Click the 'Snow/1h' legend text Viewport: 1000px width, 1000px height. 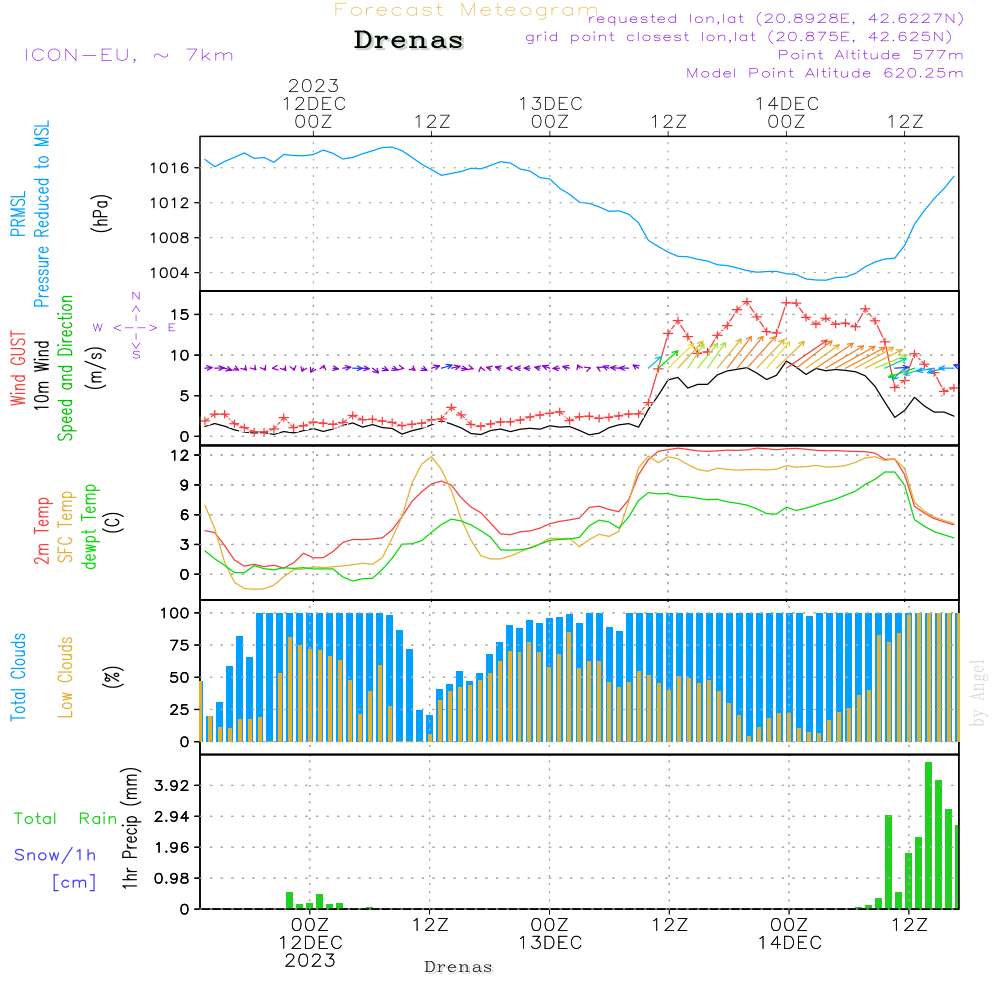click(55, 855)
